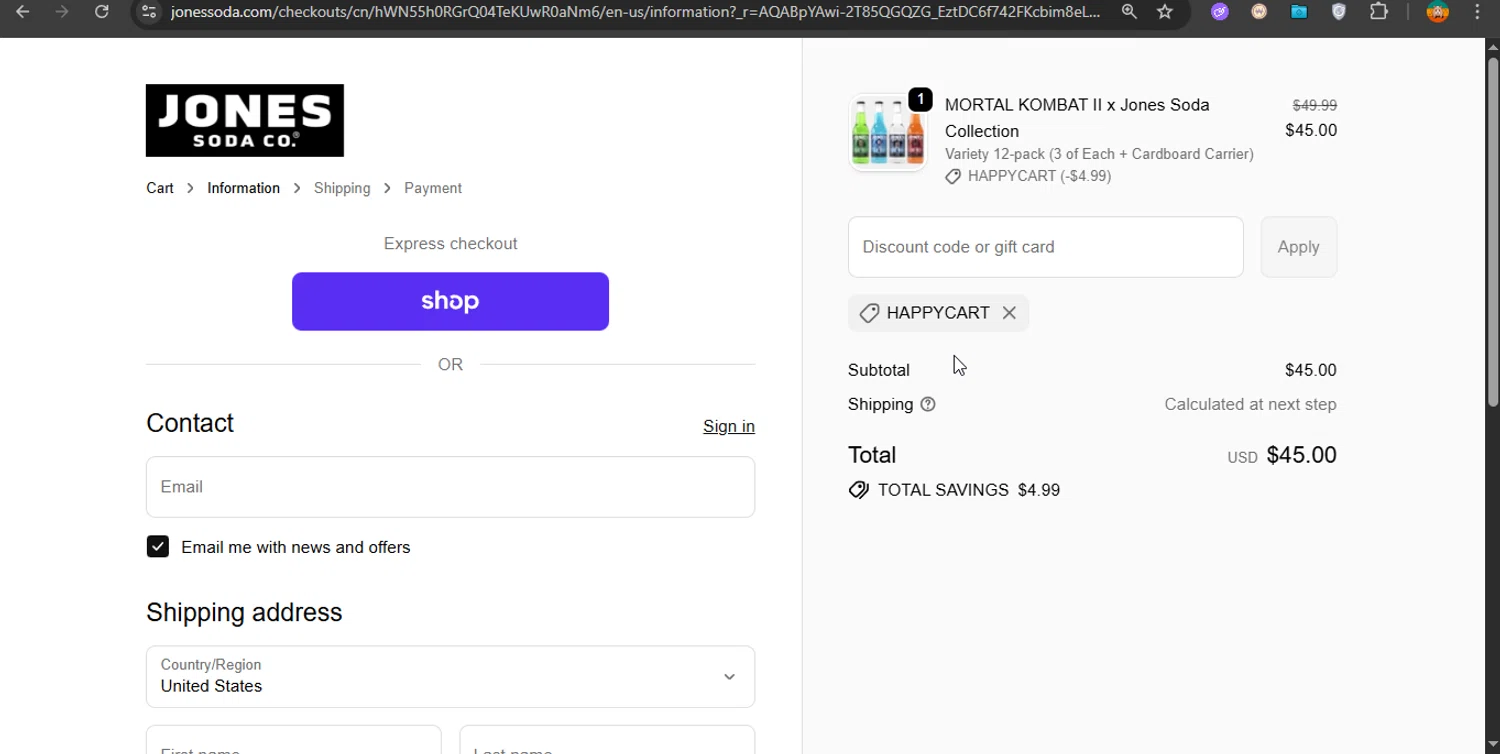The height and width of the screenshot is (754, 1500).
Task: Click the Shipping address heading
Action: (x=244, y=612)
